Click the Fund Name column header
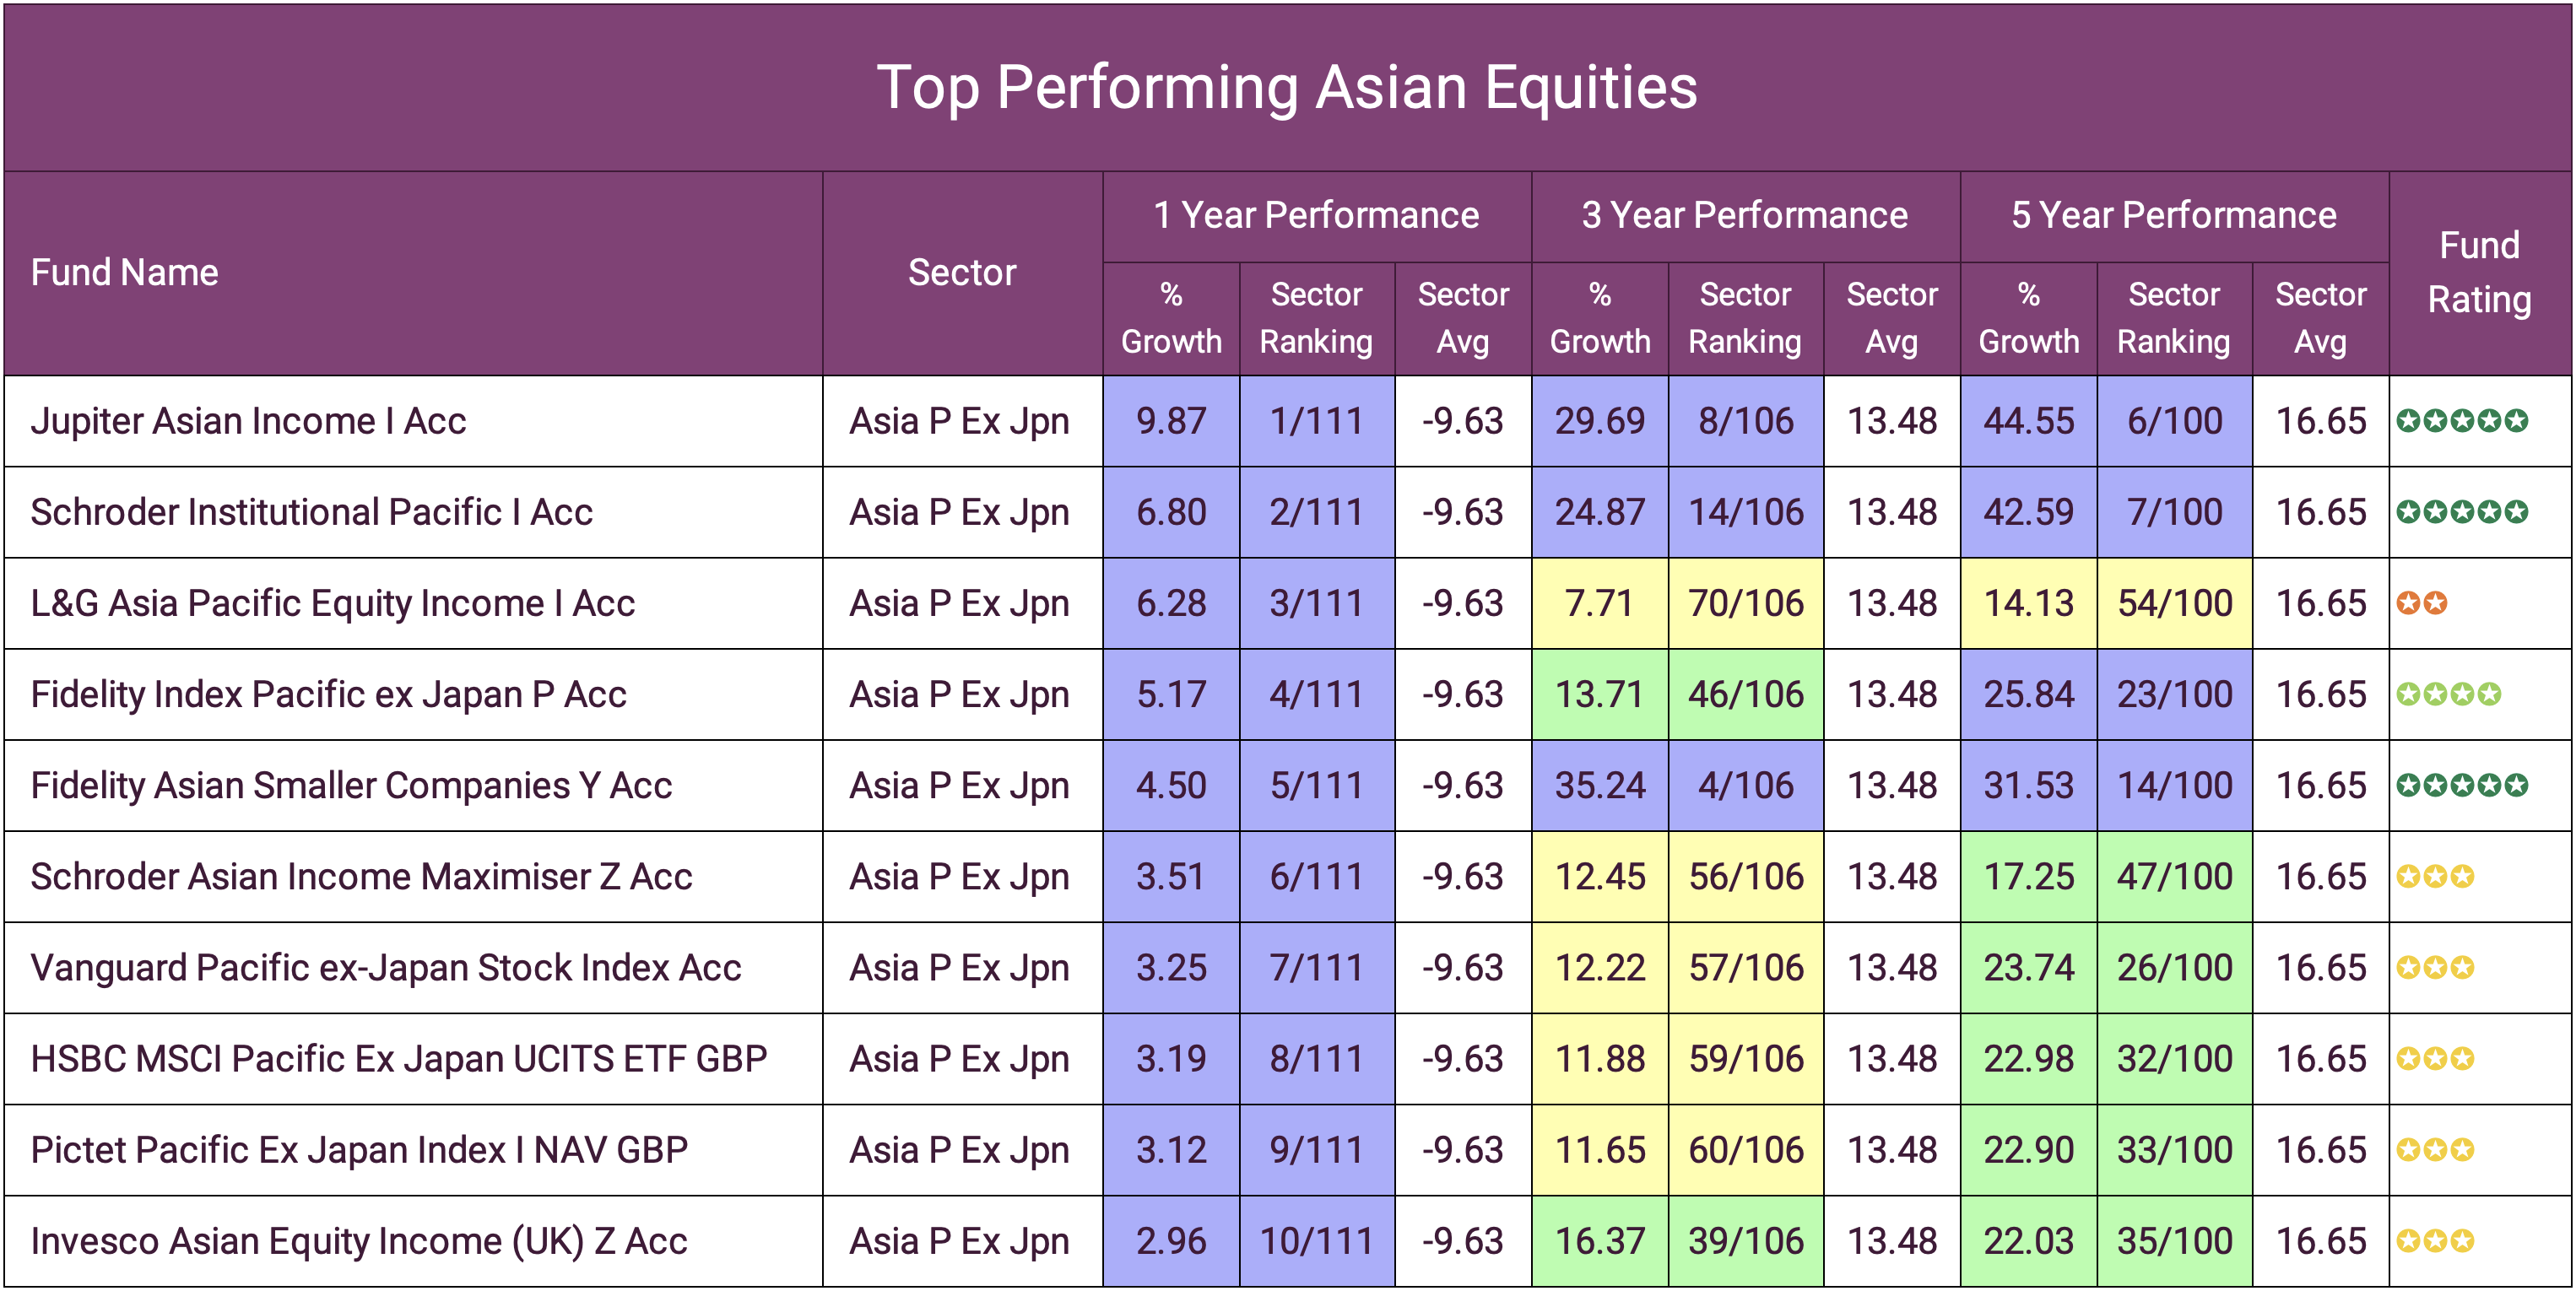This screenshot has width=2576, height=1291. pyautogui.click(x=125, y=272)
